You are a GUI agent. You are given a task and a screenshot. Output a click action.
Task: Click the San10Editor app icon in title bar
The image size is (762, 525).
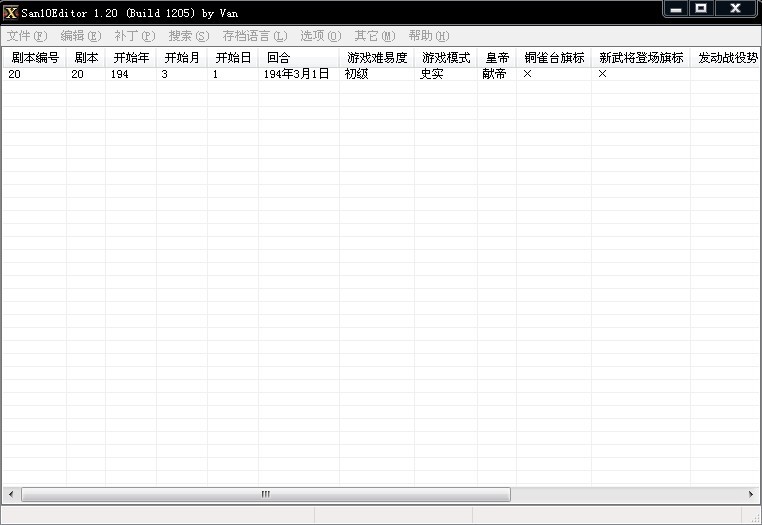coord(11,12)
